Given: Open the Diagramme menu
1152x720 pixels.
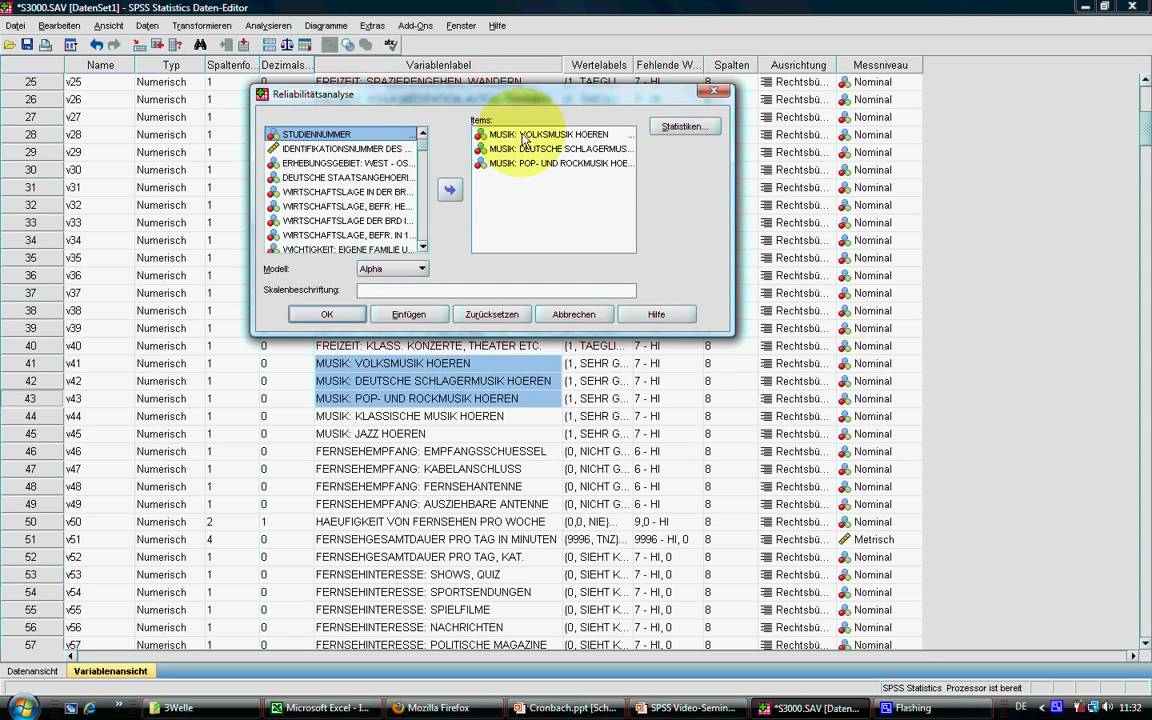Looking at the screenshot, I should tap(325, 26).
